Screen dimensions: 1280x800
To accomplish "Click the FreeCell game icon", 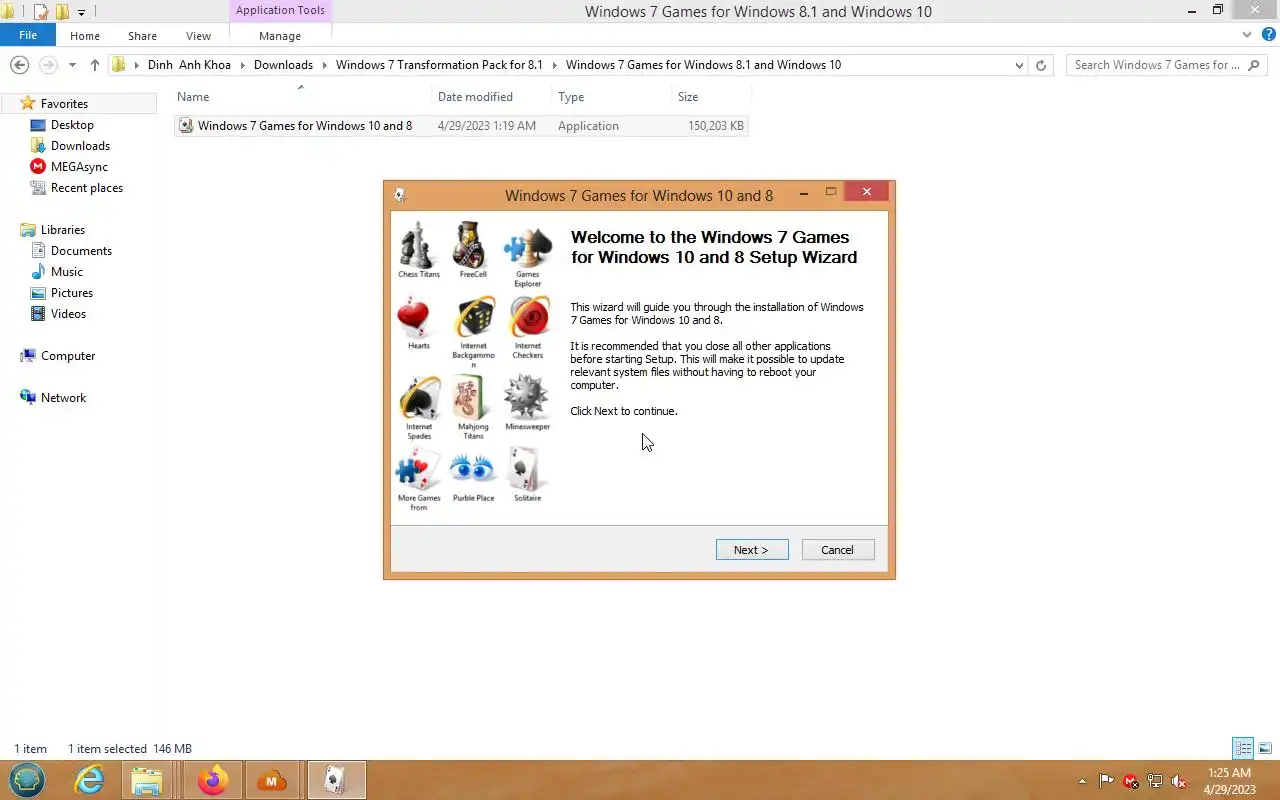I will (x=471, y=245).
